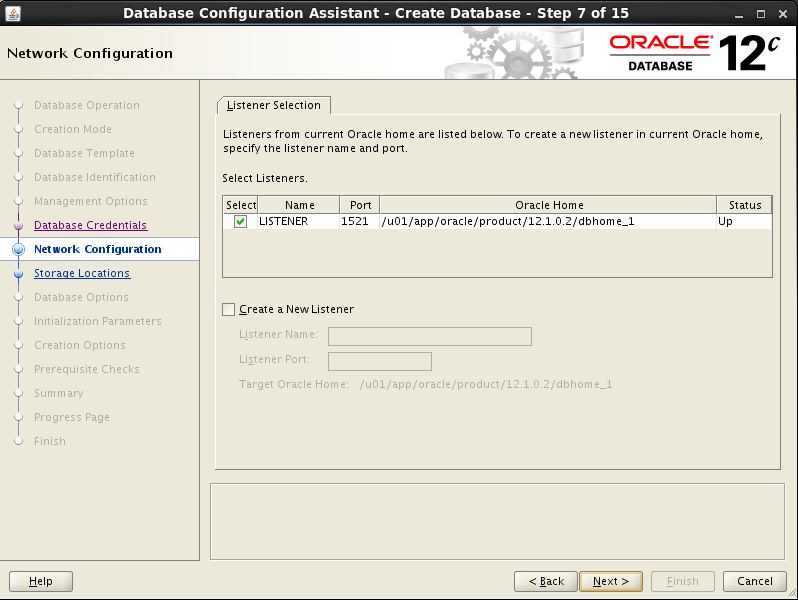Select the LISTENER name cell

299,221
